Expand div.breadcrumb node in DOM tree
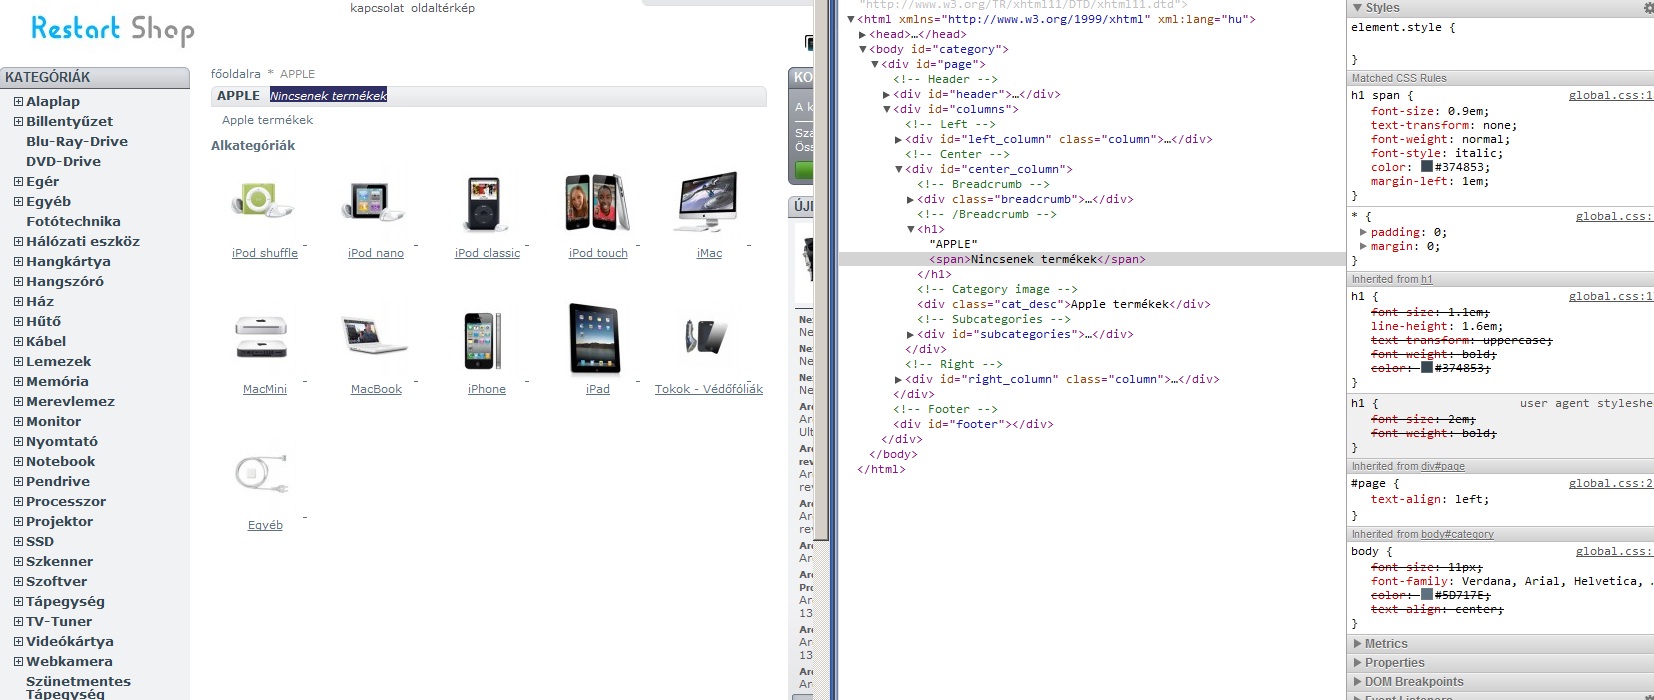This screenshot has width=1654, height=700. point(910,199)
